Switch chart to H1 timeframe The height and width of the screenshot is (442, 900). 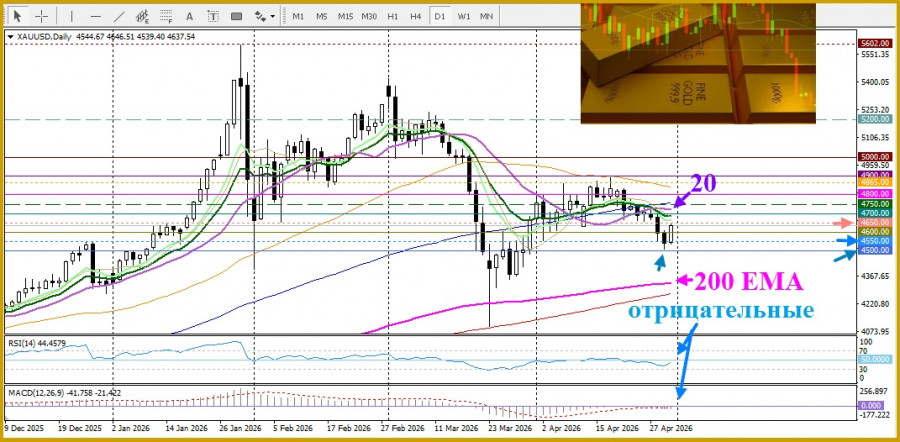(x=393, y=16)
